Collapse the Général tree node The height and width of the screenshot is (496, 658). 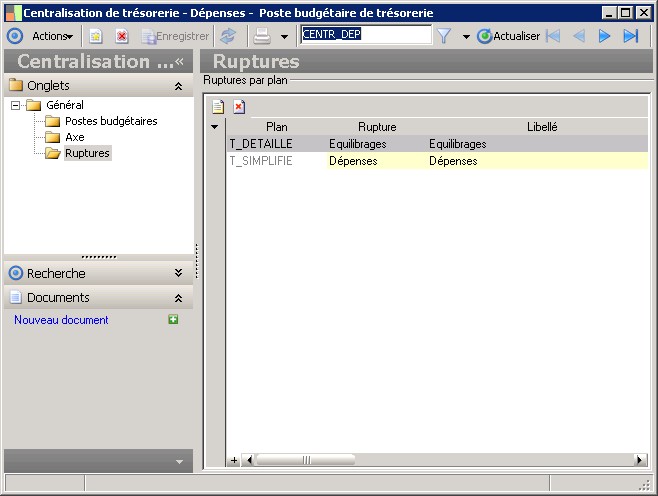pos(16,105)
